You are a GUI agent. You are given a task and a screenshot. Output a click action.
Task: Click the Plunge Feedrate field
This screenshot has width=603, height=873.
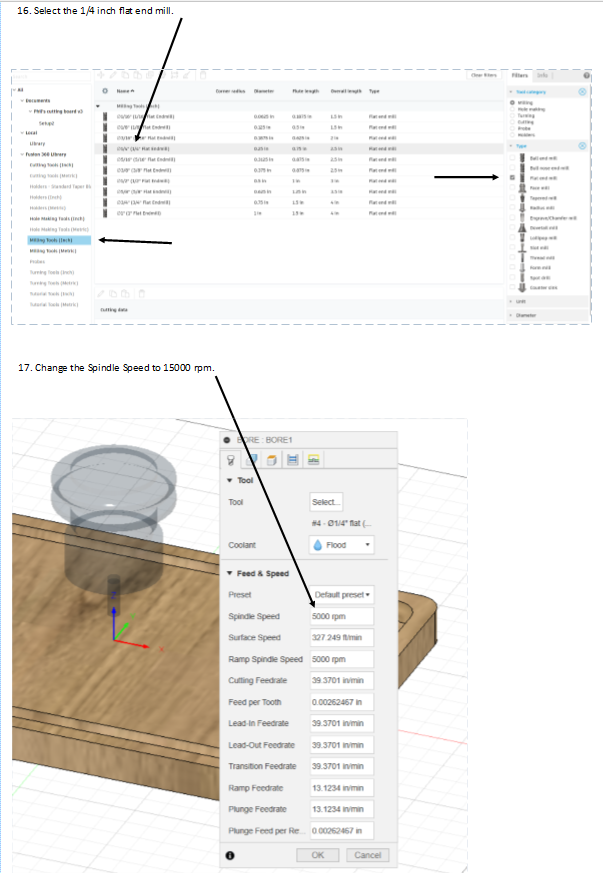coord(341,809)
